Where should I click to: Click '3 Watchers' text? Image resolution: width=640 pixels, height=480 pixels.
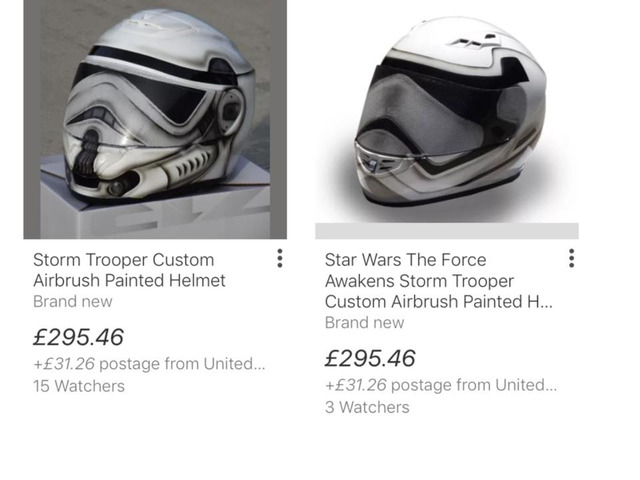coord(367,407)
